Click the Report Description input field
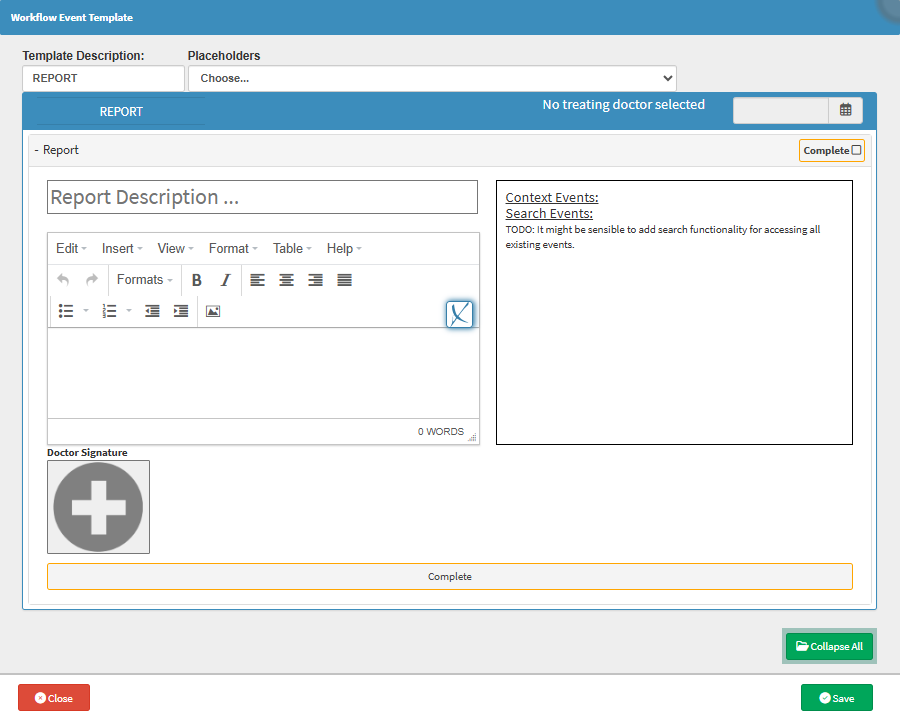 pyautogui.click(x=262, y=197)
